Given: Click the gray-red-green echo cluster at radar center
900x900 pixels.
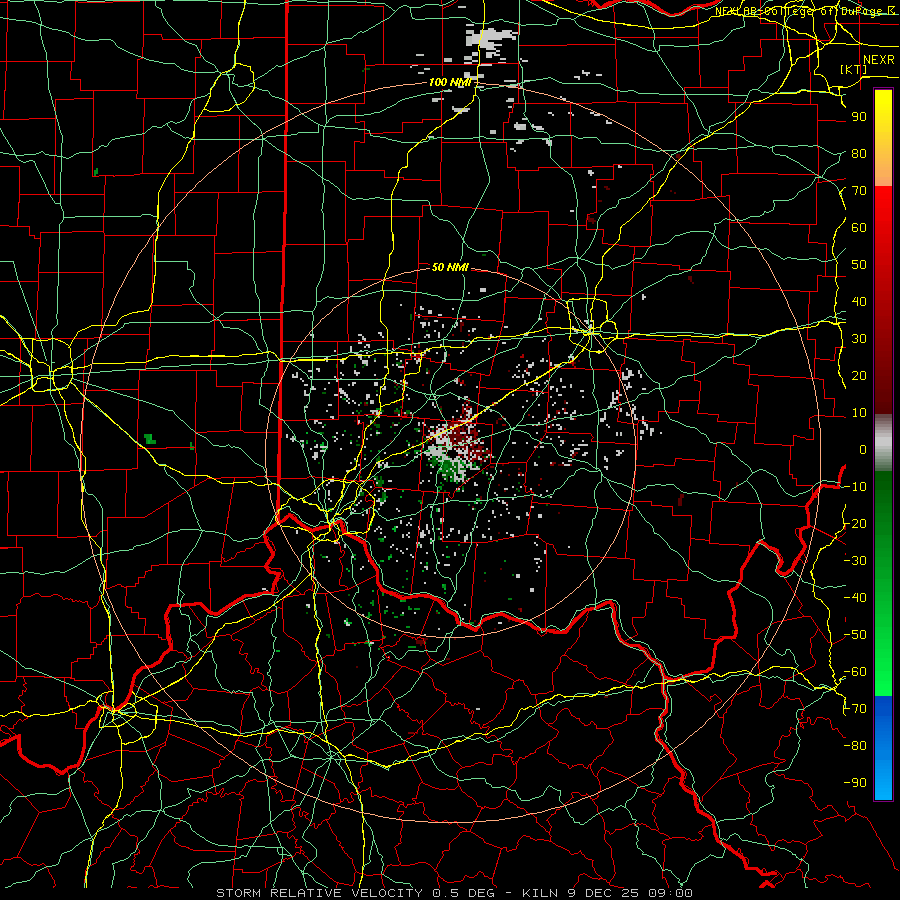Looking at the screenshot, I should point(456,449).
